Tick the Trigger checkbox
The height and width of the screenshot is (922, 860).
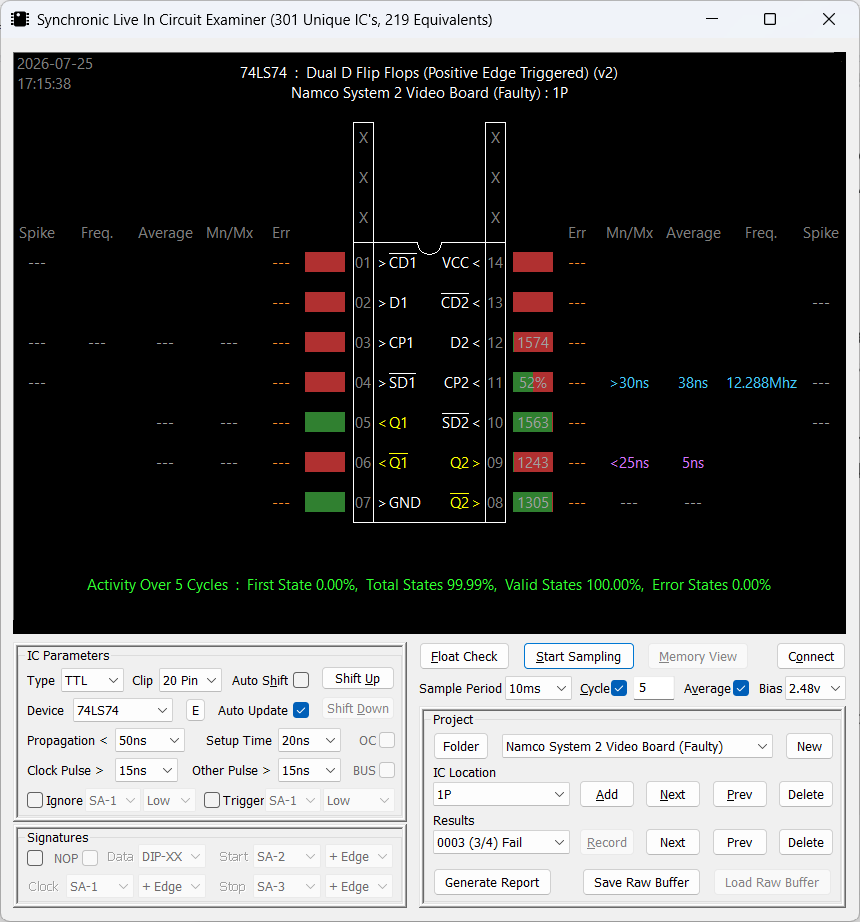(x=212, y=800)
